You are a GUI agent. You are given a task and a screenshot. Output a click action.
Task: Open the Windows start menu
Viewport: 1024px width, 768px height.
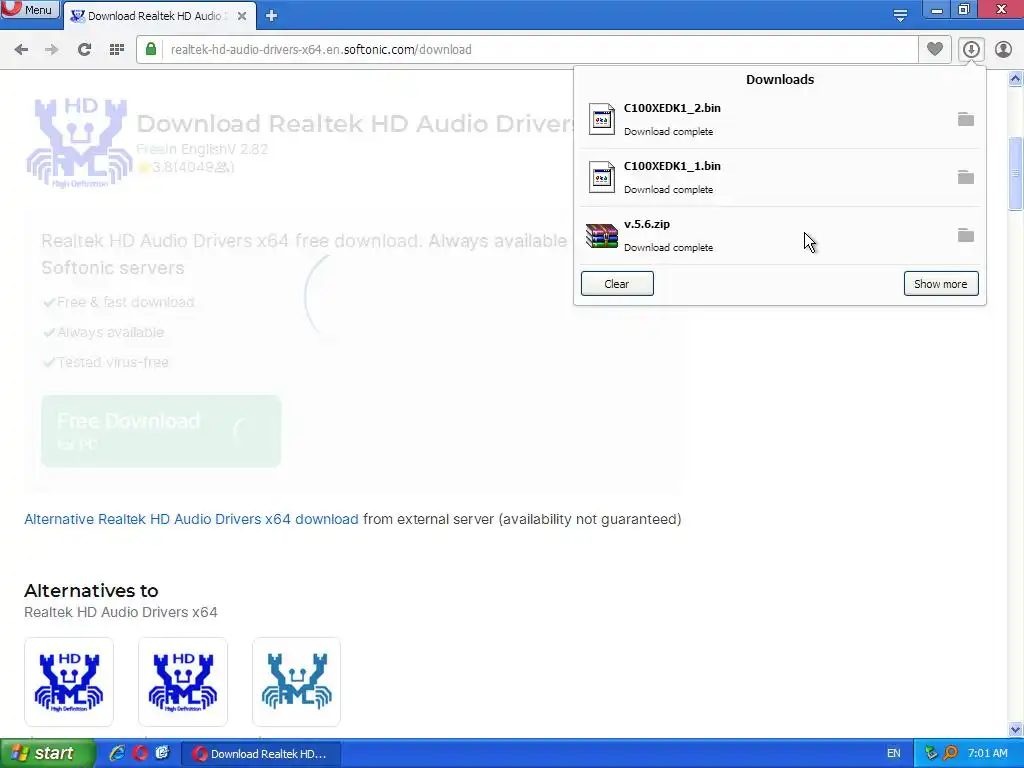pos(46,754)
